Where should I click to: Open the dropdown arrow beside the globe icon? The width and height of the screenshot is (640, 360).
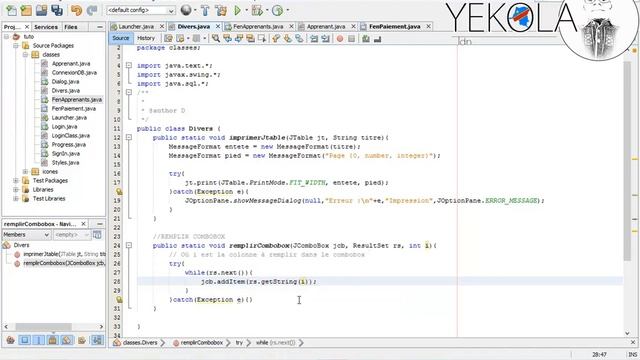(x=195, y=10)
